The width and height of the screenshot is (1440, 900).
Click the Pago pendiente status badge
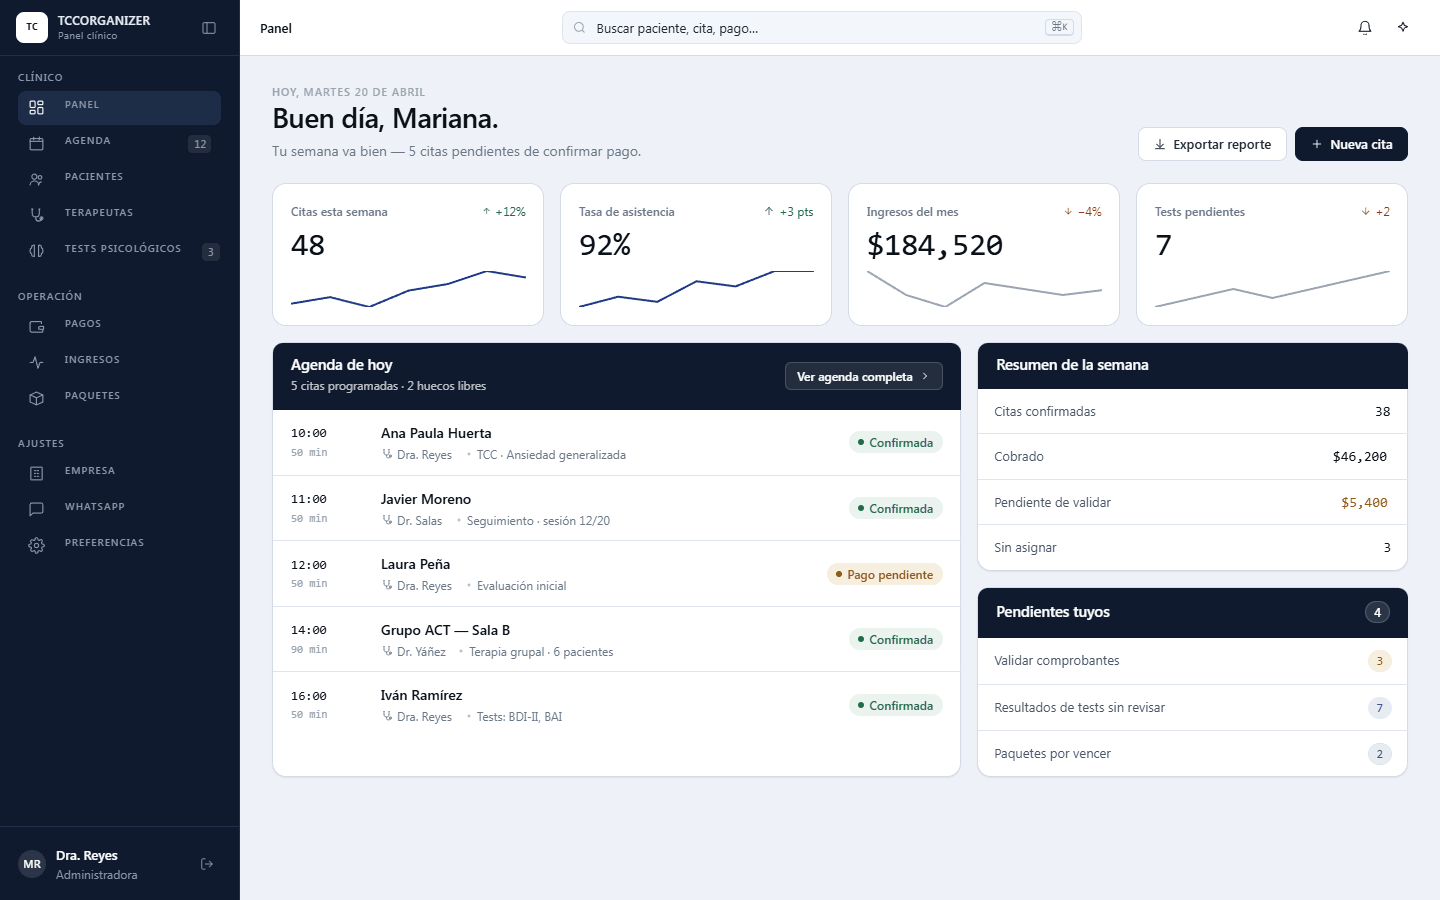pos(885,575)
